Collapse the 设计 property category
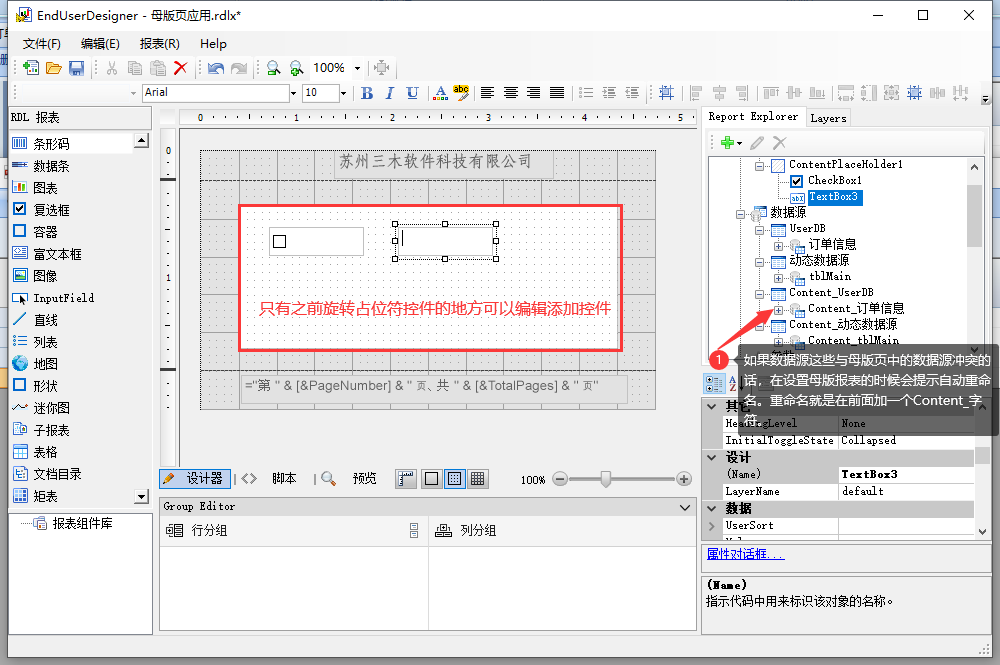The height and width of the screenshot is (665, 1000). pyautogui.click(x=712, y=457)
